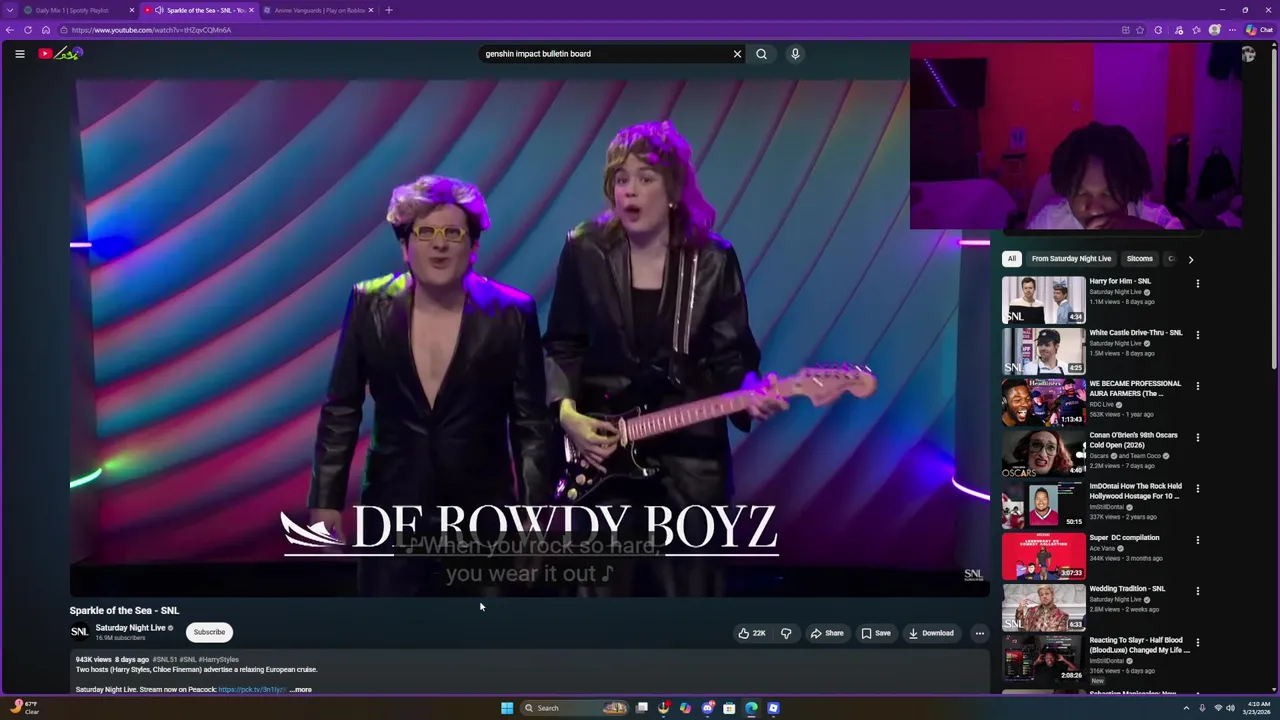The image size is (1280, 720).
Task: Click the page vertical scrollbar
Action: pos(1274,210)
